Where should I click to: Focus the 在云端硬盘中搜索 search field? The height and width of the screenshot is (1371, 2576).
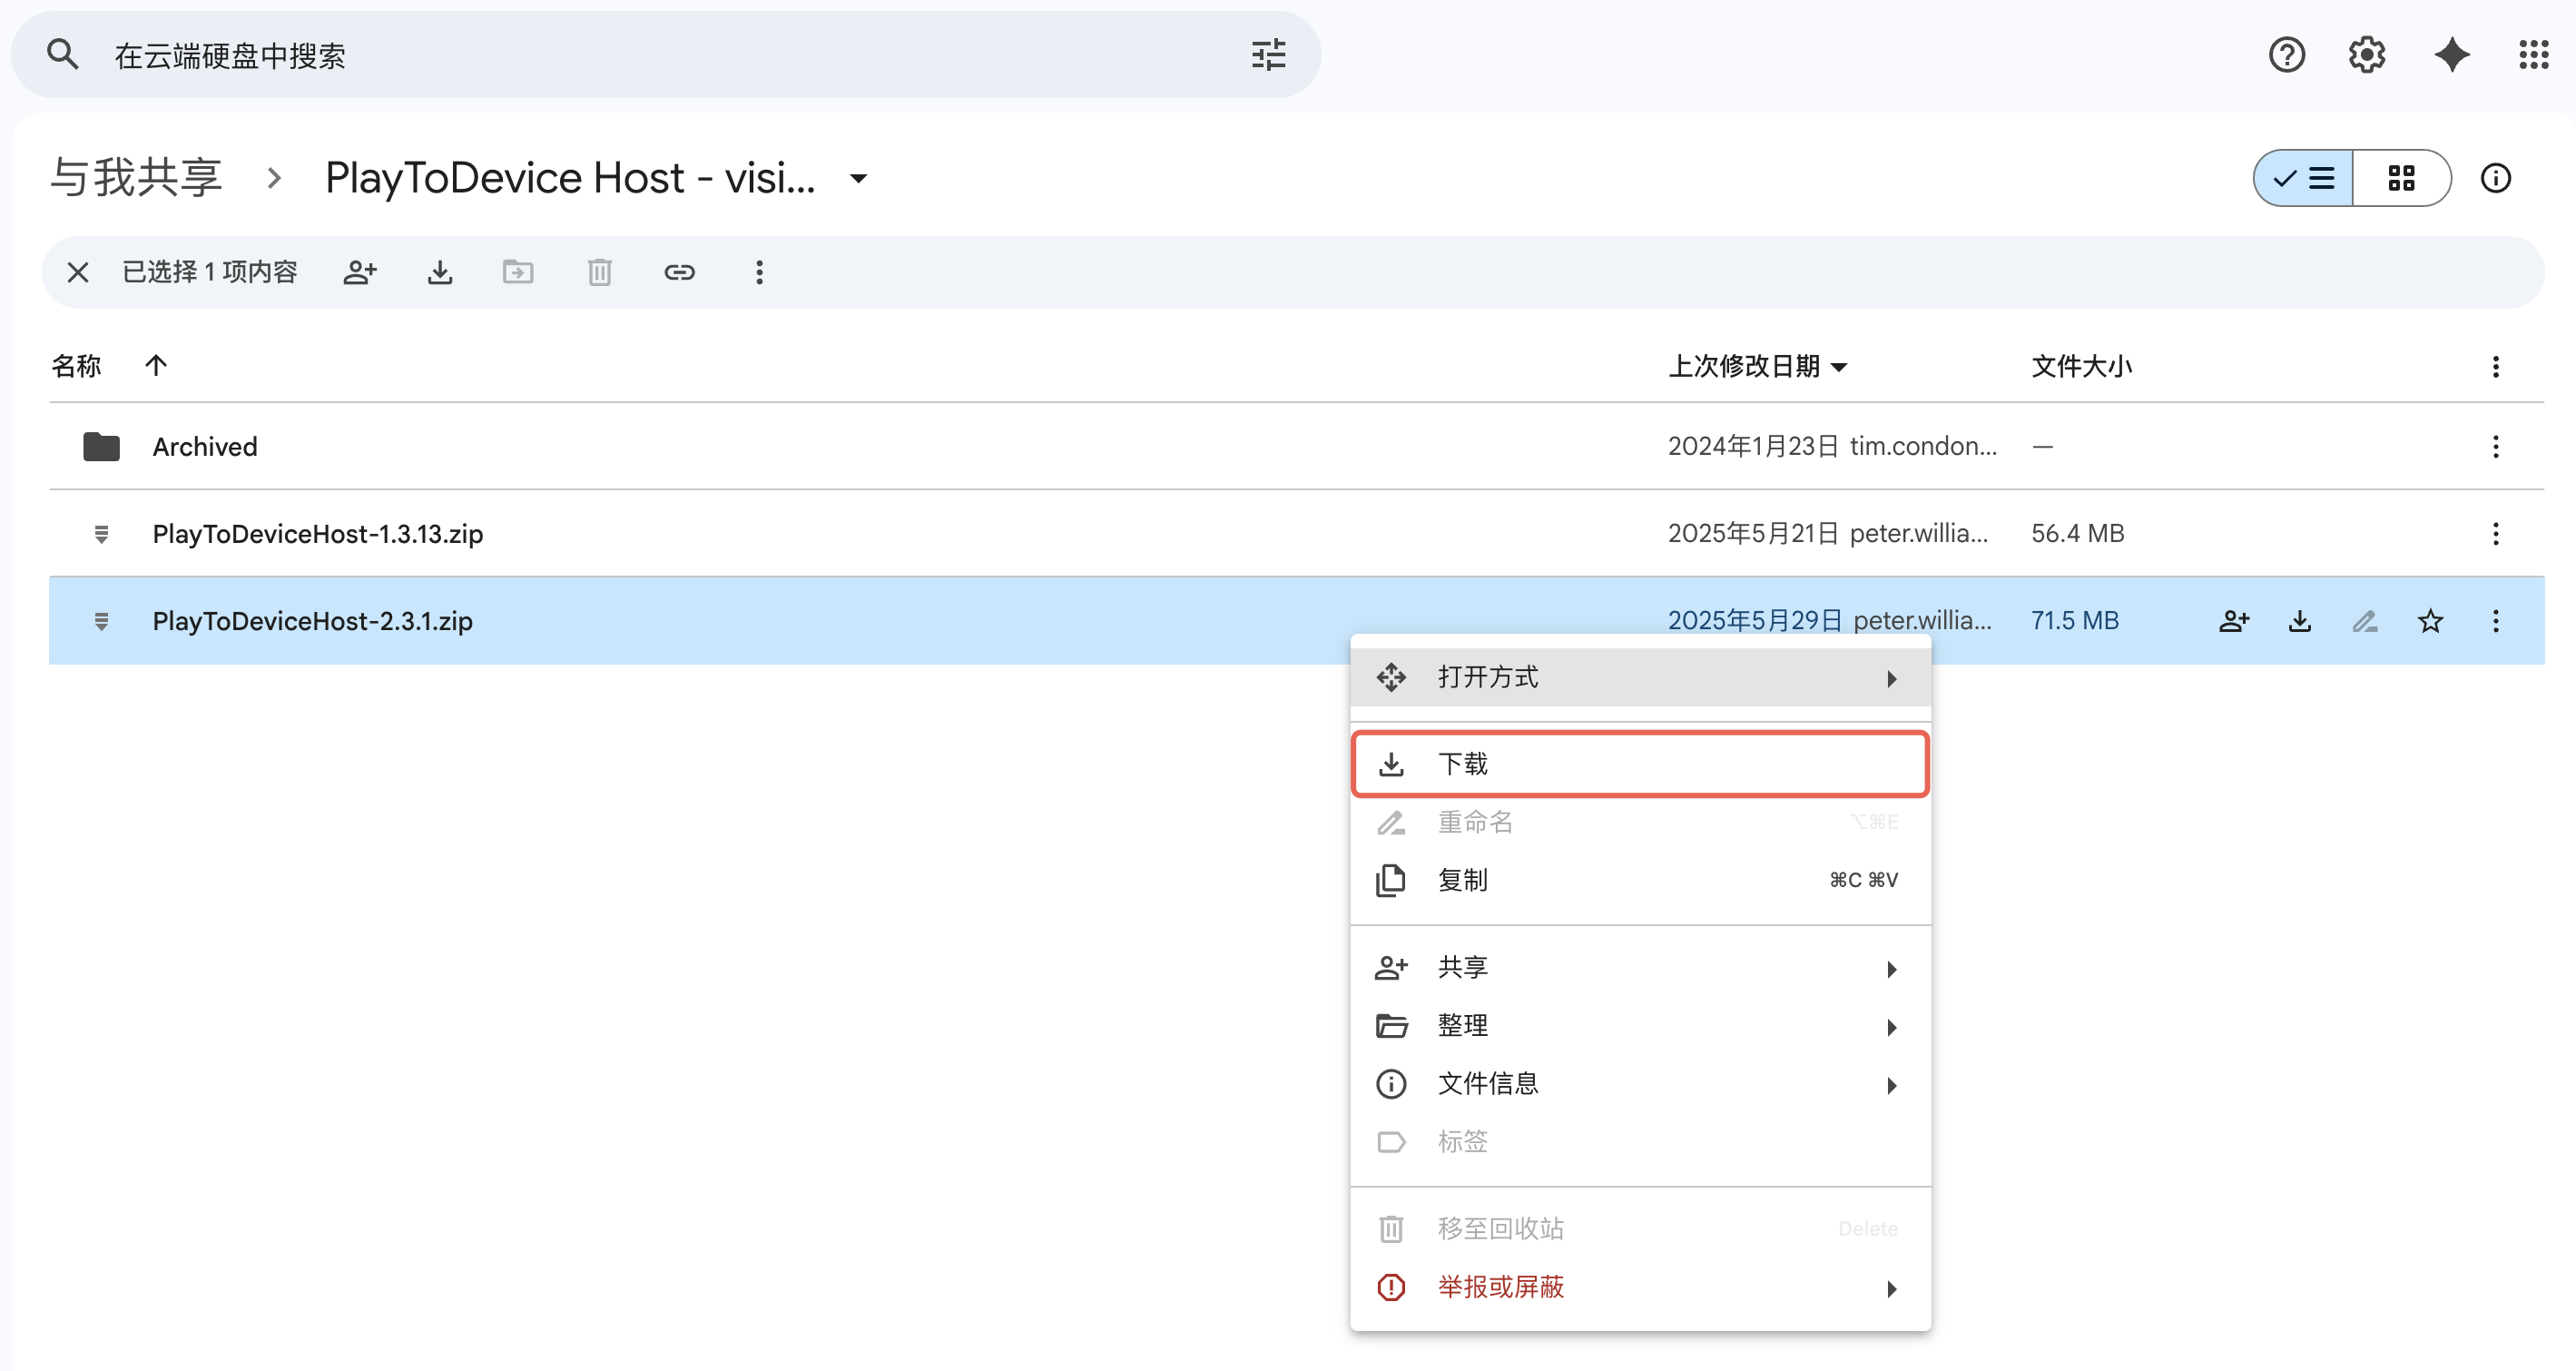(x=665, y=54)
